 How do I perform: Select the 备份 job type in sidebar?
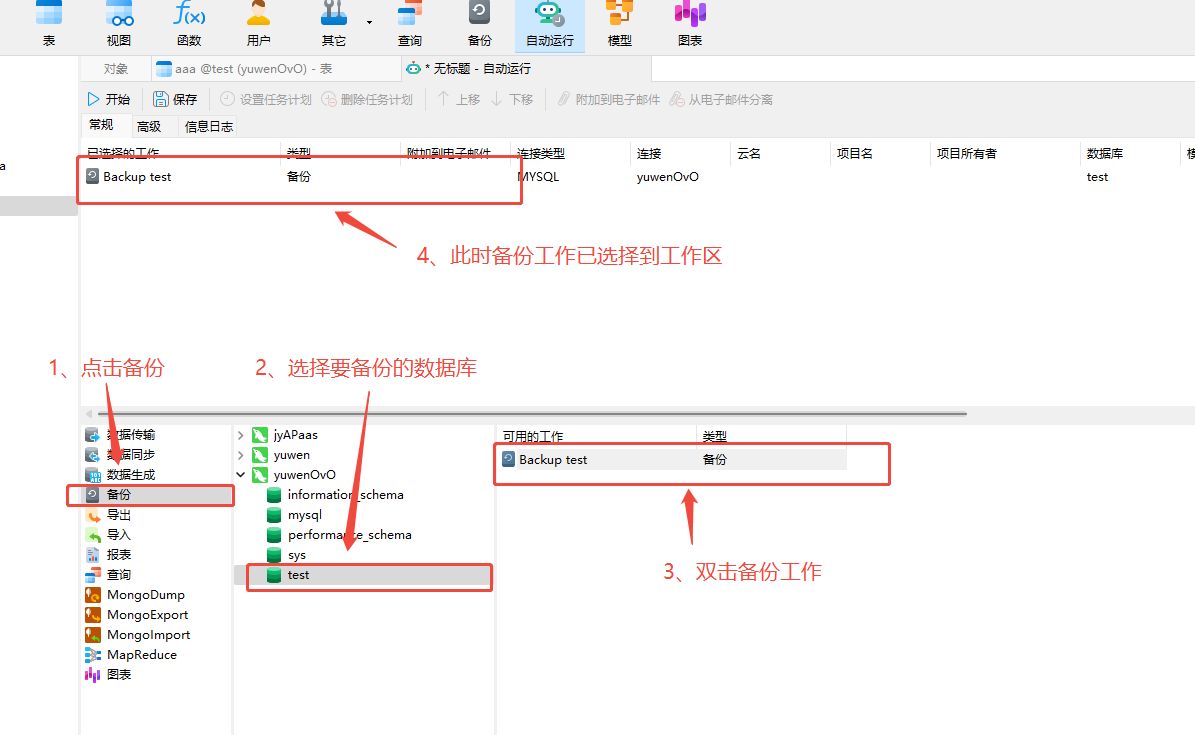tap(119, 494)
